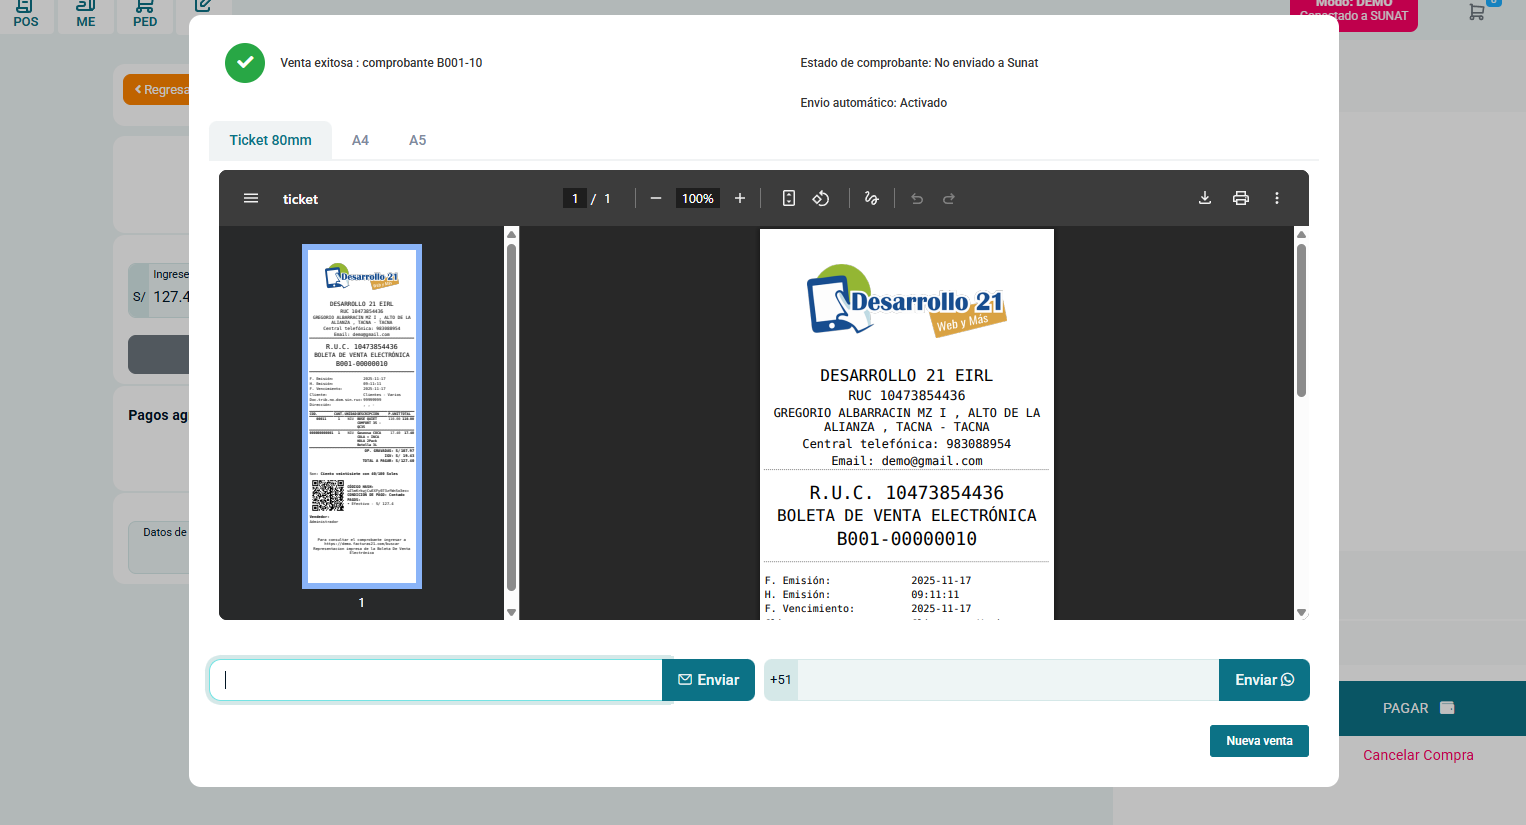The height and width of the screenshot is (825, 1526).
Task: Click the zoom in plus icon
Action: (740, 199)
